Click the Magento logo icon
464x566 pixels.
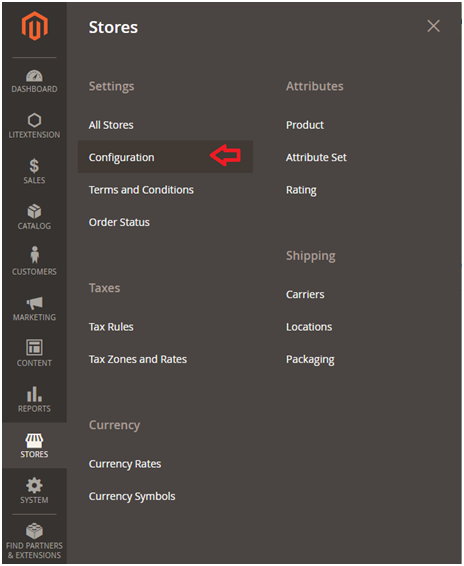(34, 26)
